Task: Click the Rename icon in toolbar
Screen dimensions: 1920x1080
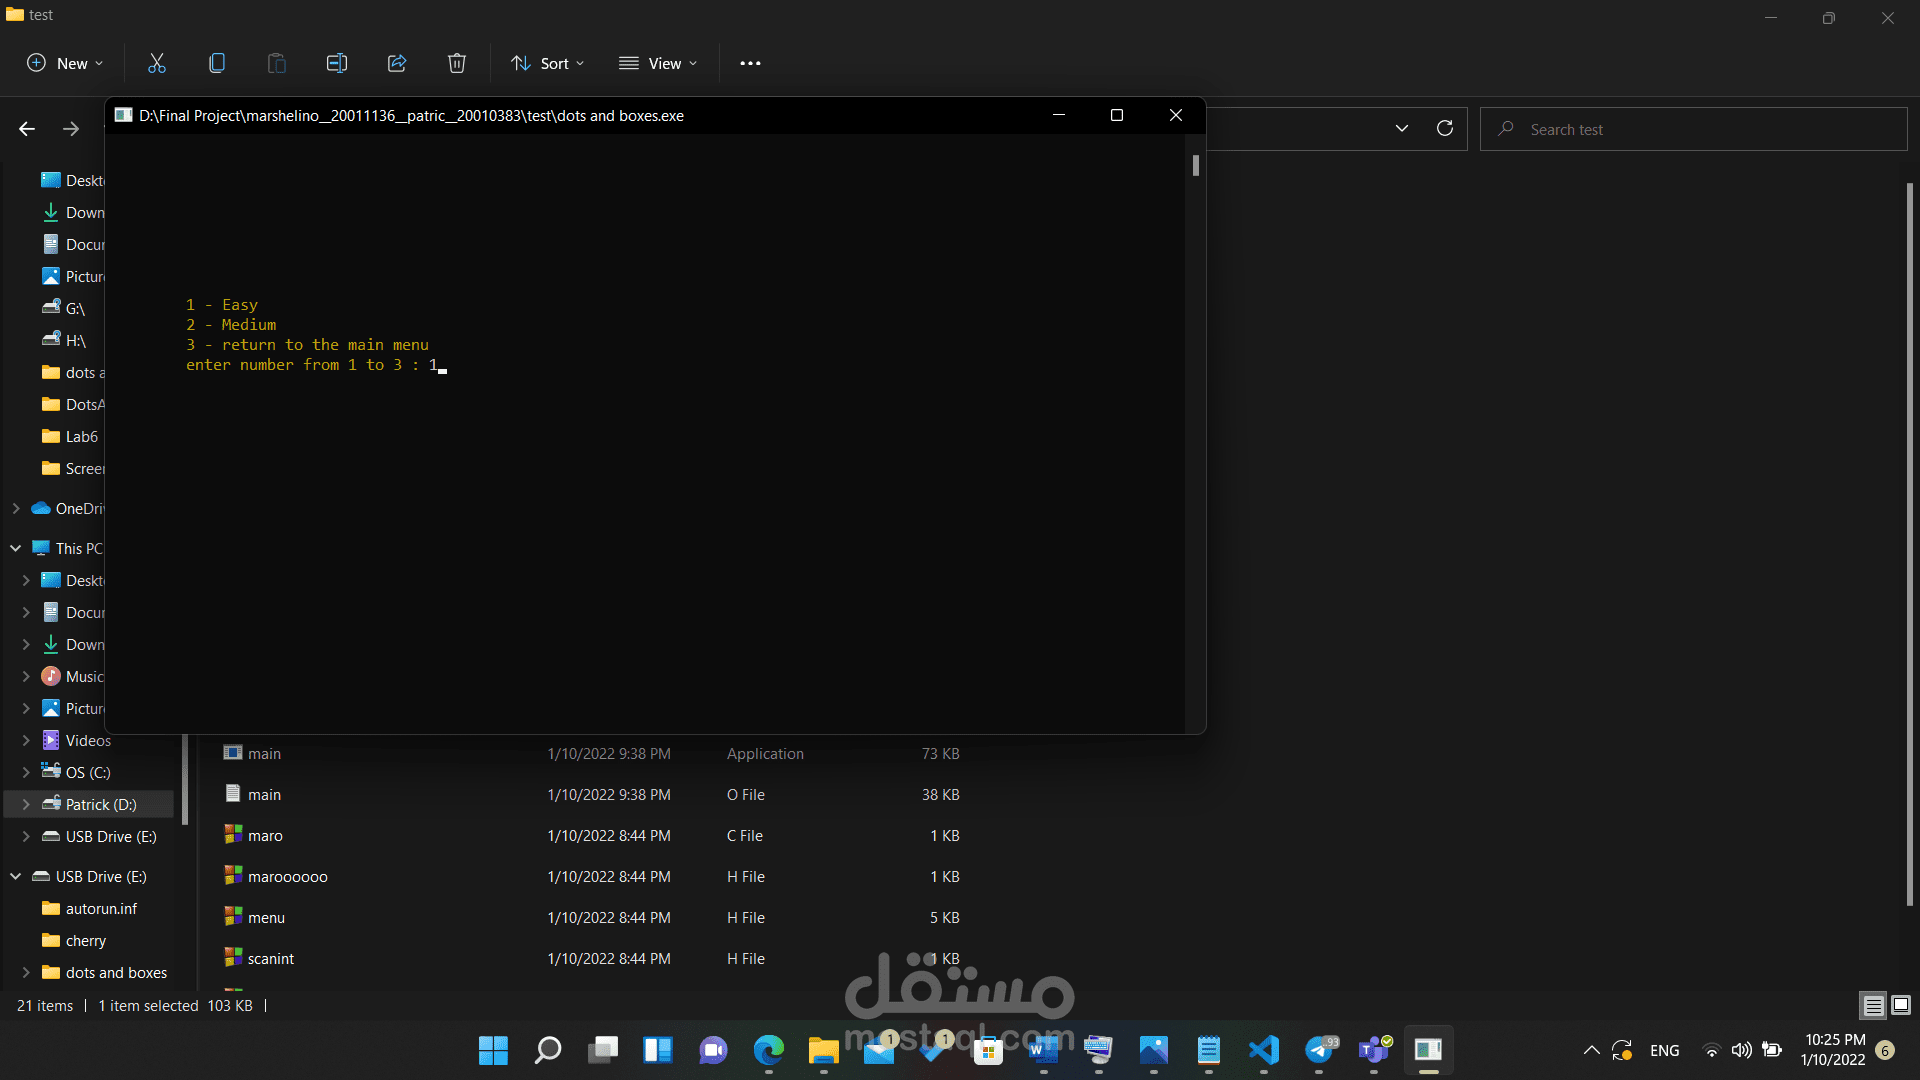Action: (337, 63)
